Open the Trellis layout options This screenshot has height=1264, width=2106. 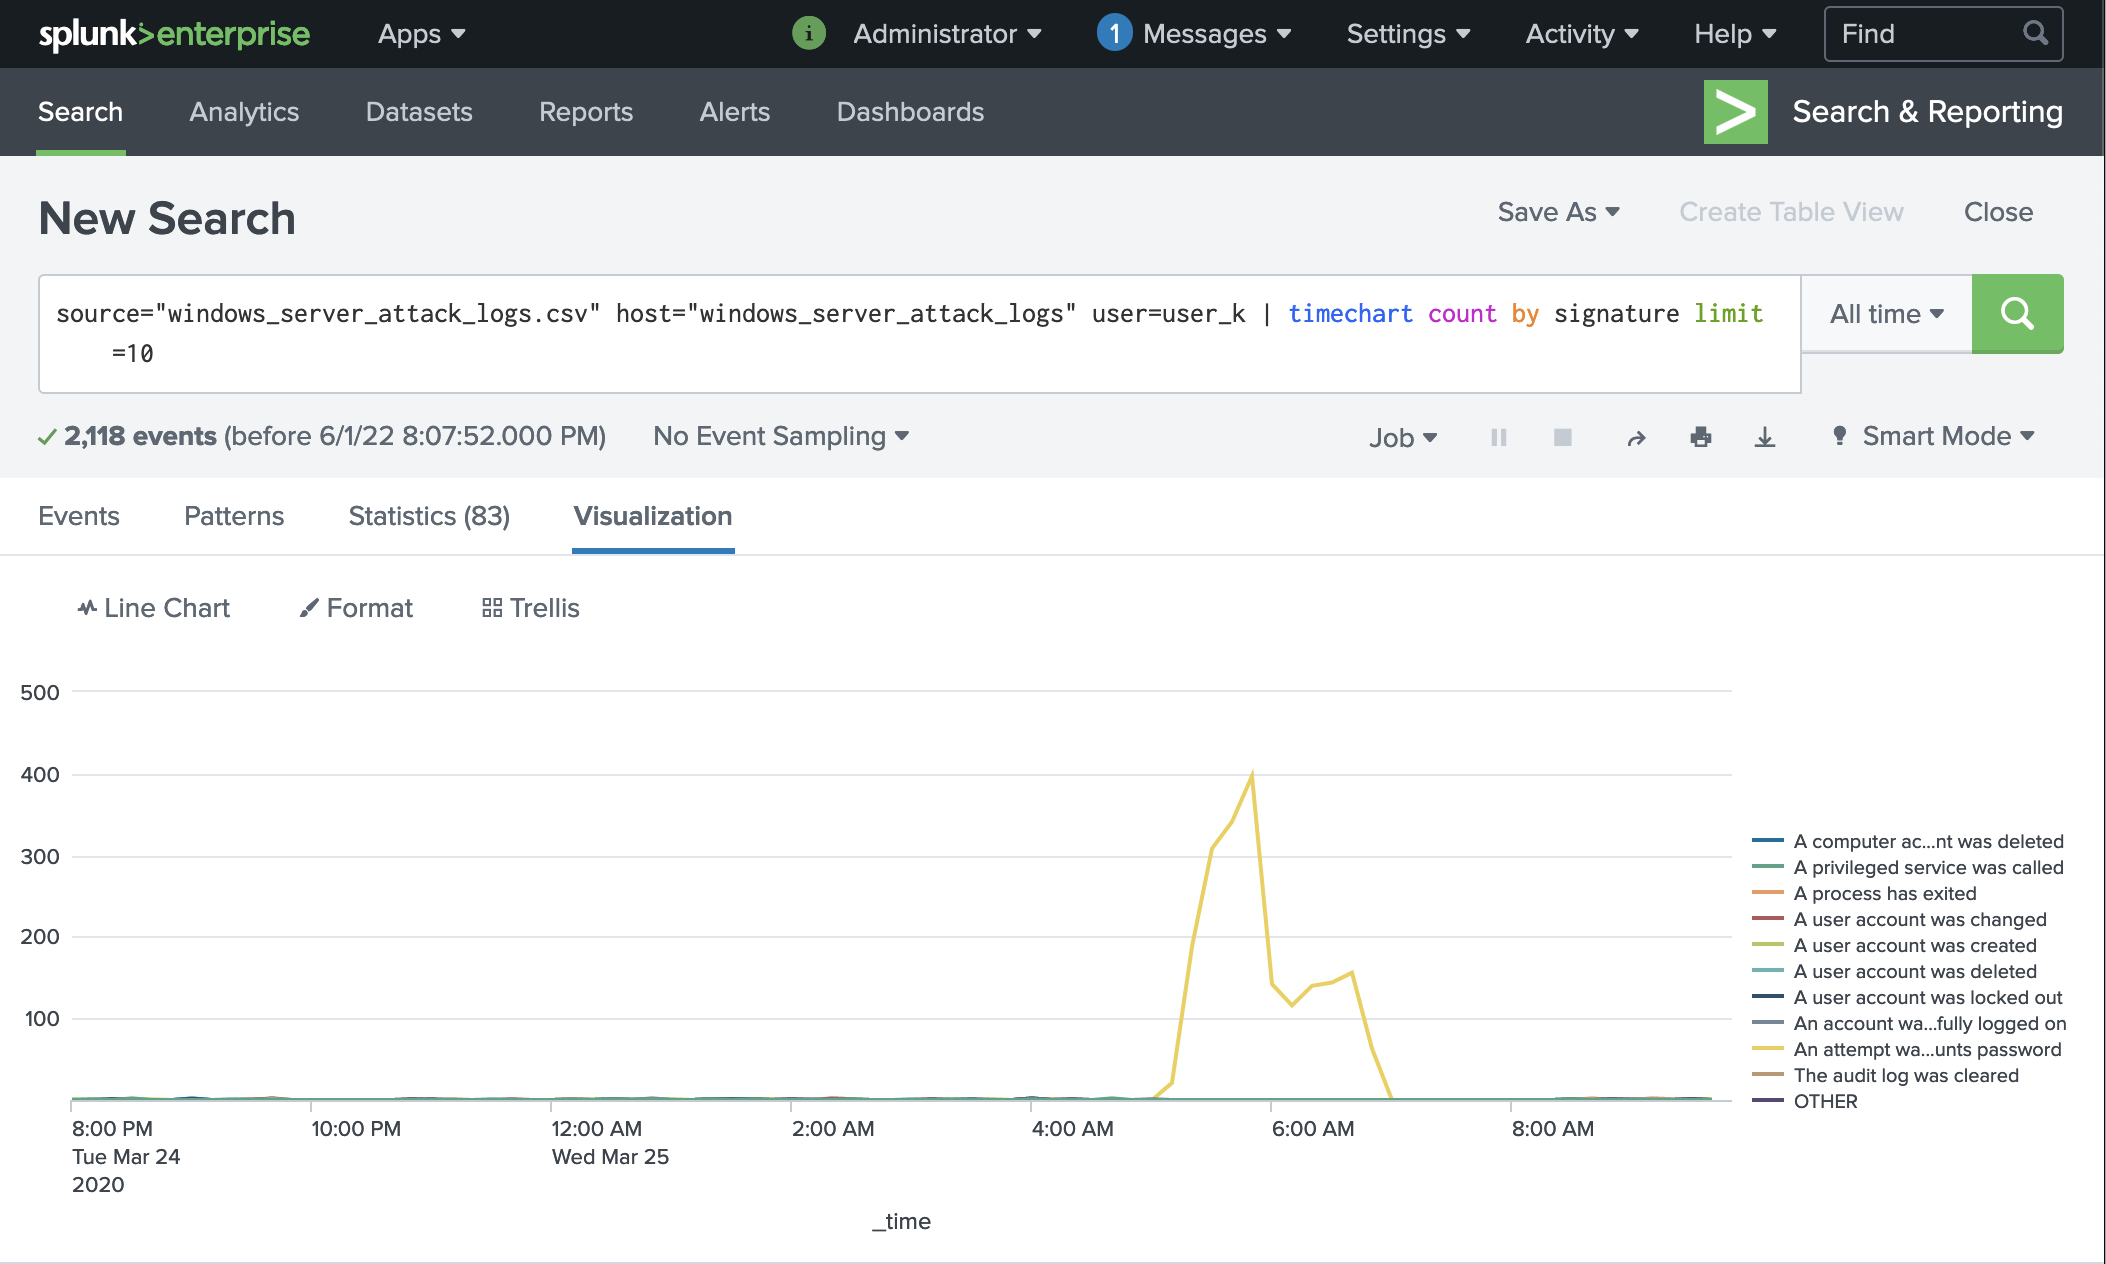pos(531,608)
